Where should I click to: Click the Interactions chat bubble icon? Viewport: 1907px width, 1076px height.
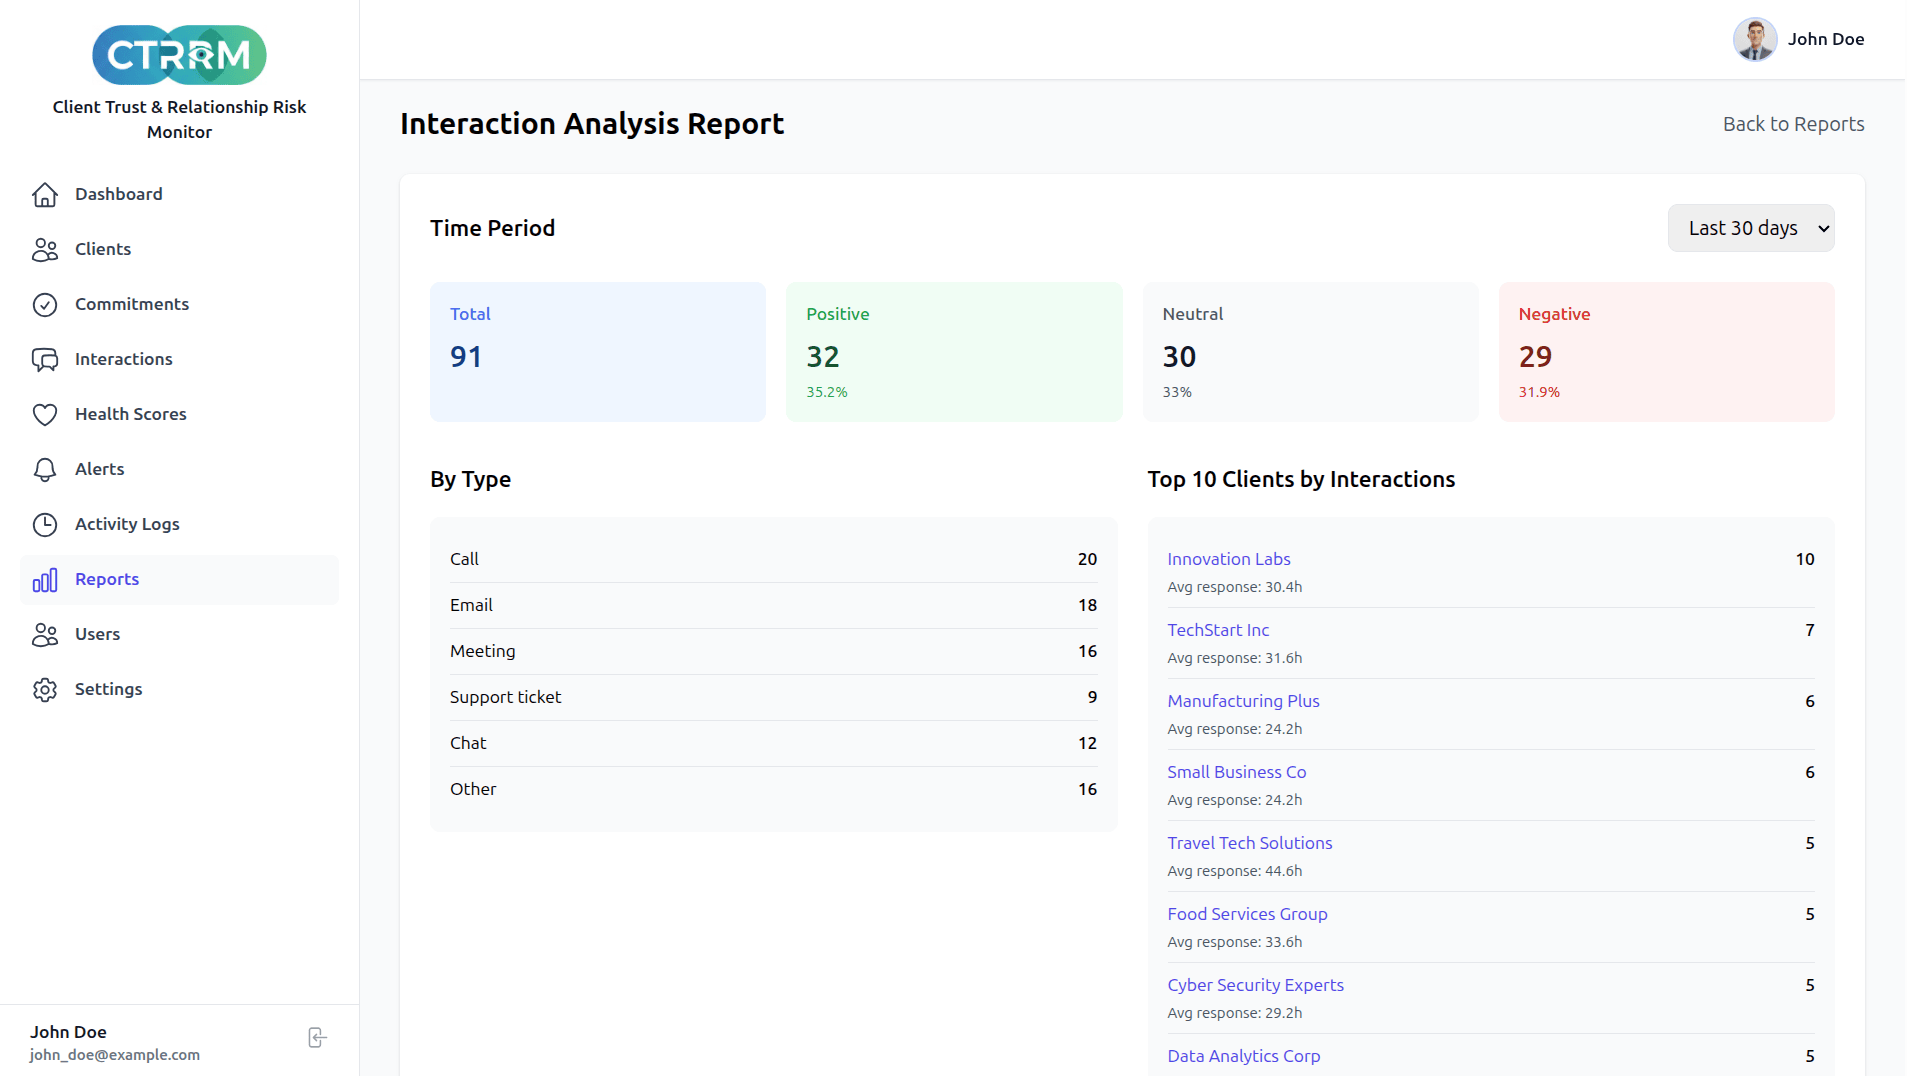[45, 359]
